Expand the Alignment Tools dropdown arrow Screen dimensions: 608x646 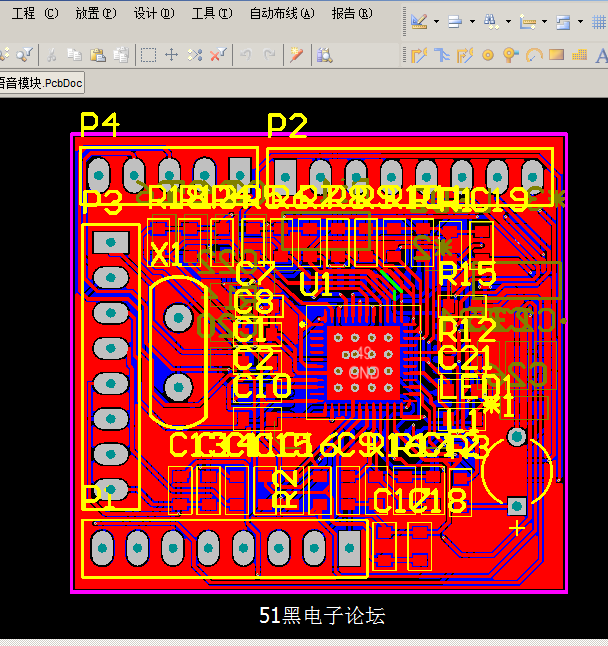(472, 21)
